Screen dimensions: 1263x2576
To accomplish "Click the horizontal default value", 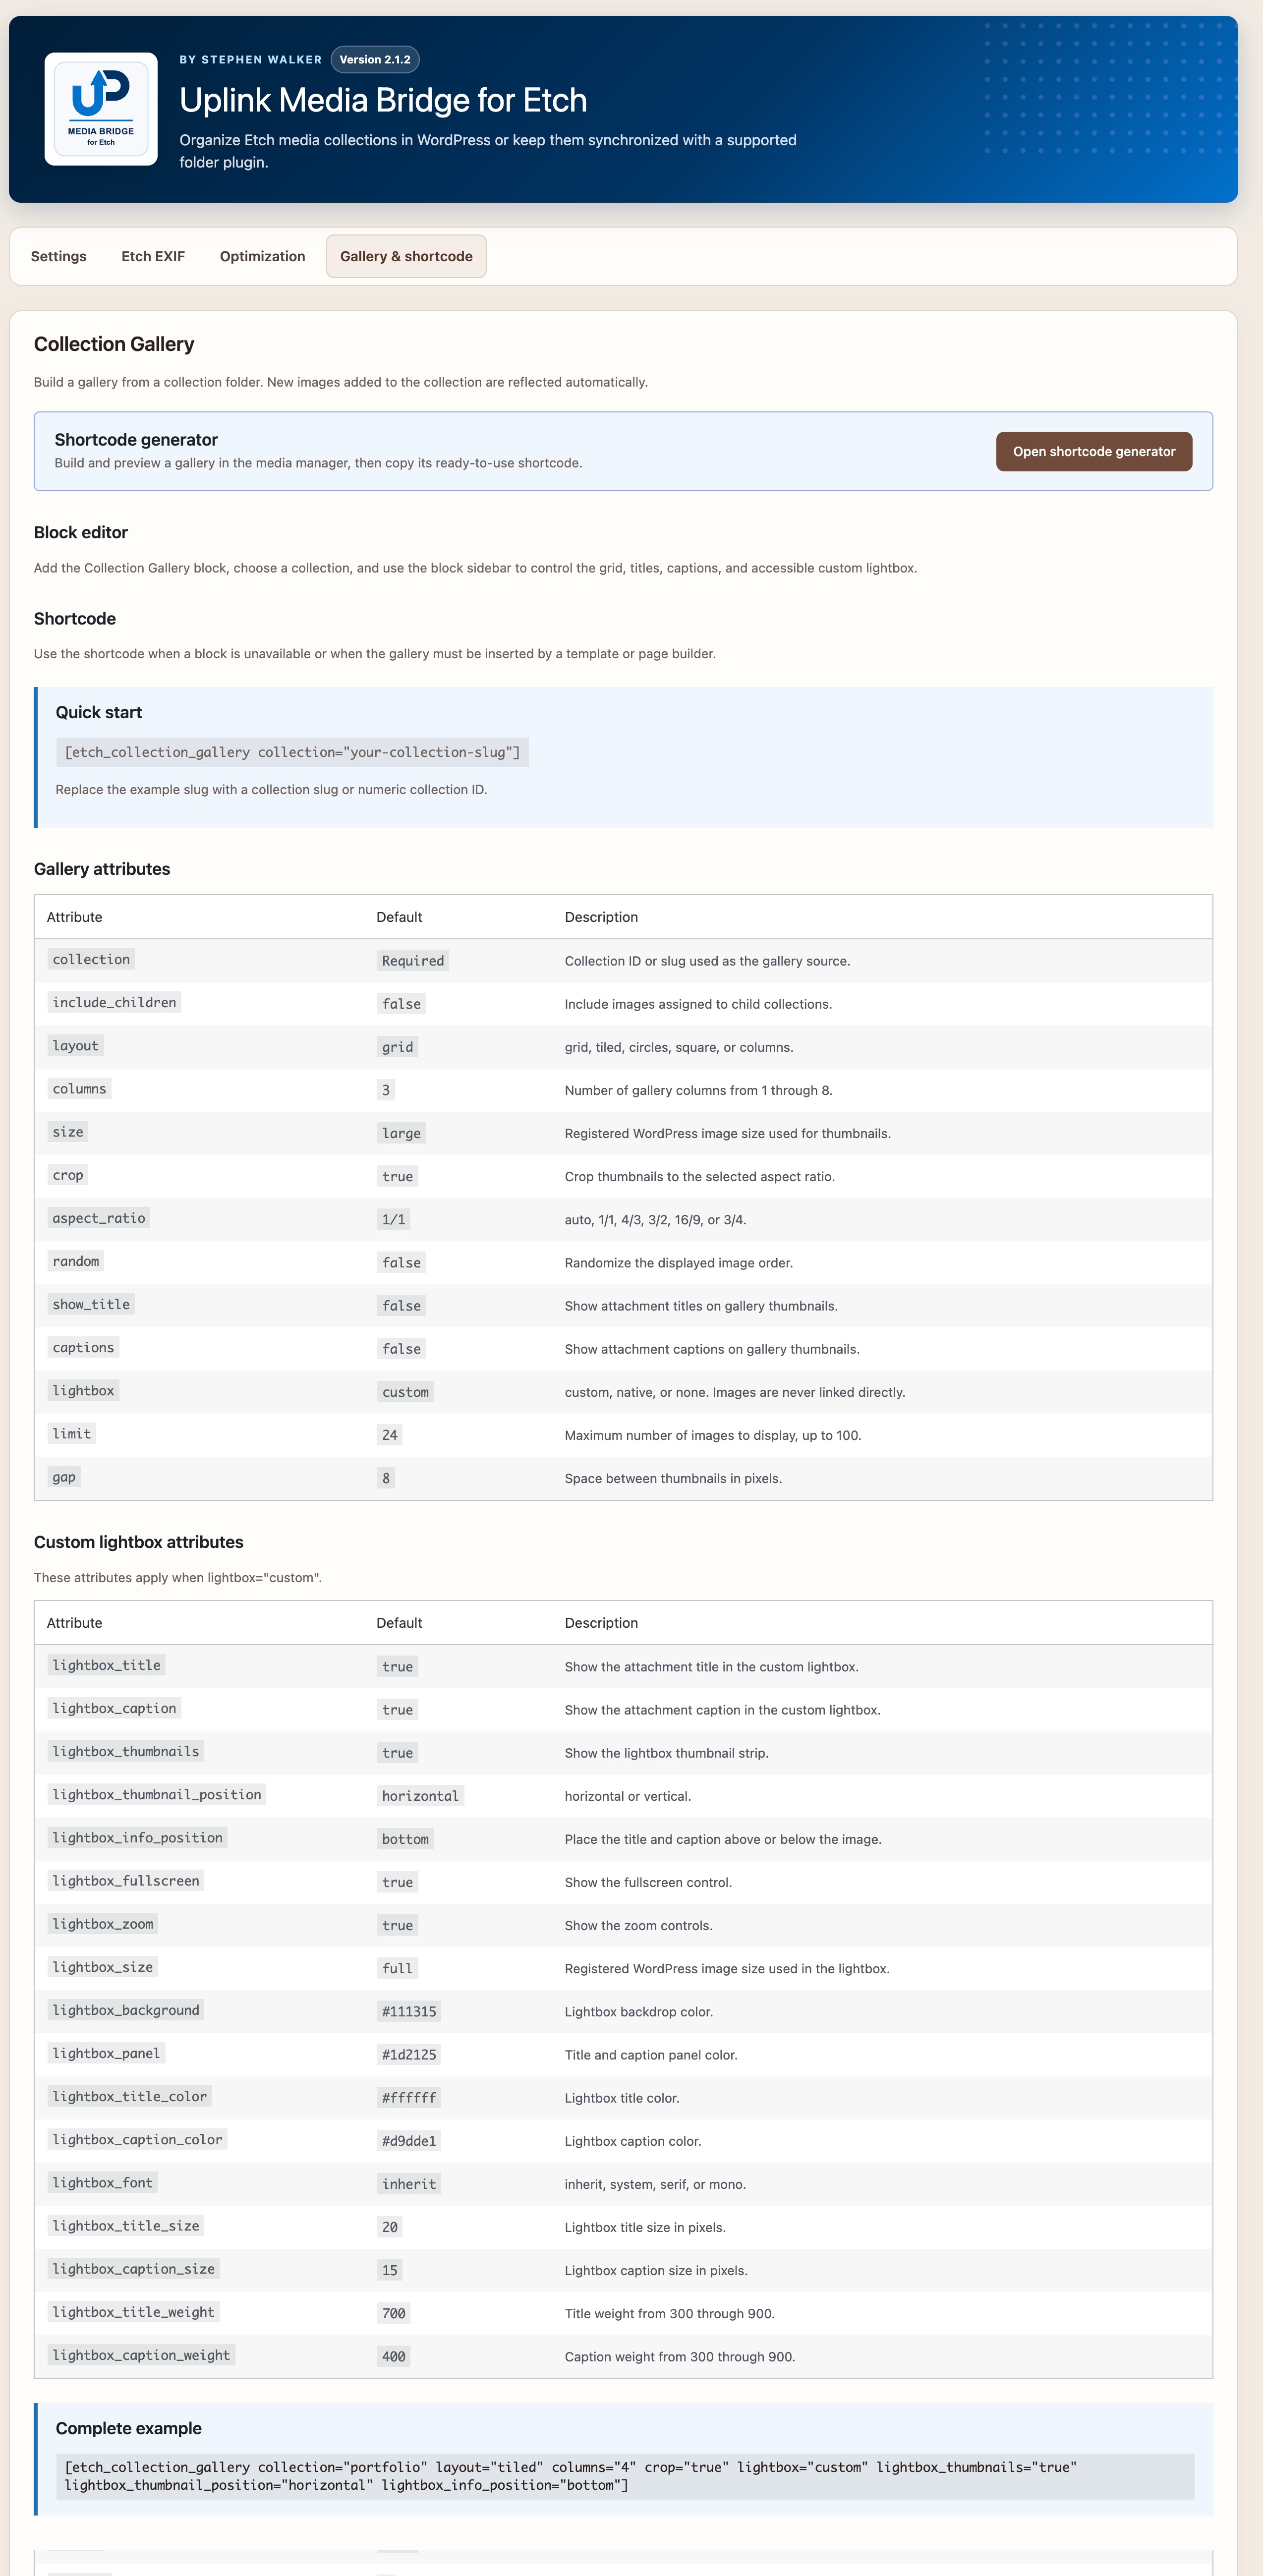I will pyautogui.click(x=420, y=1796).
